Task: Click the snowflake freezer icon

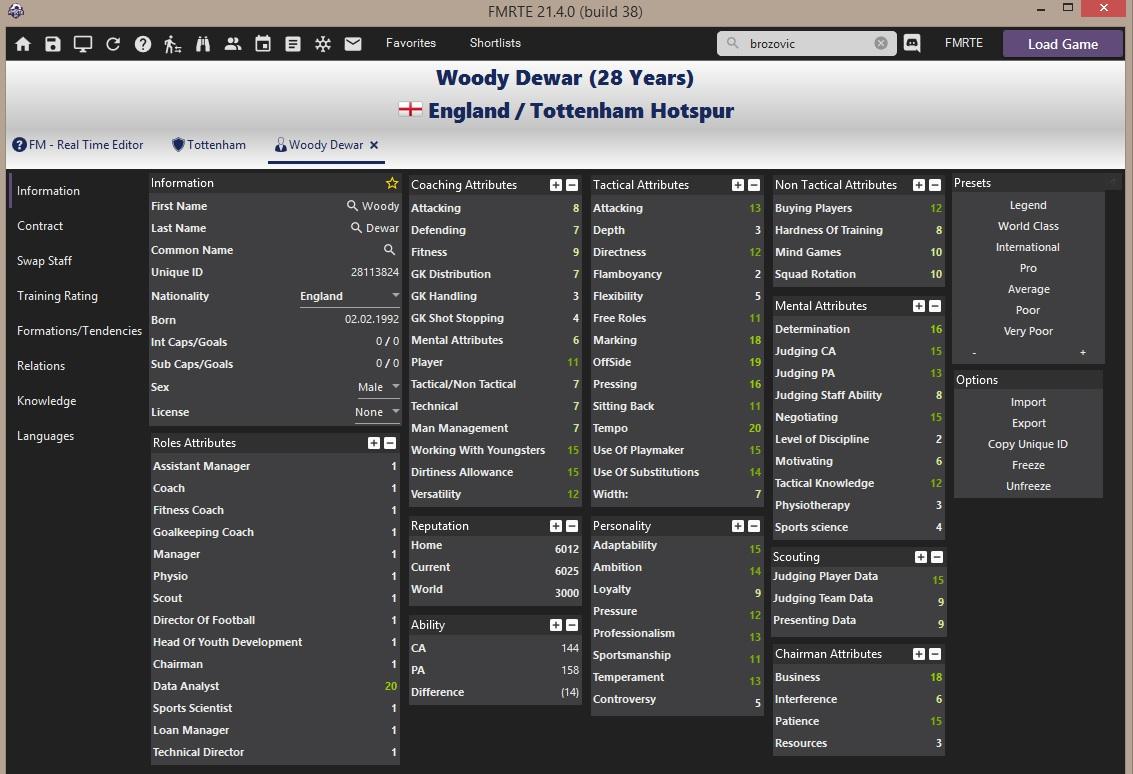Action: point(323,44)
